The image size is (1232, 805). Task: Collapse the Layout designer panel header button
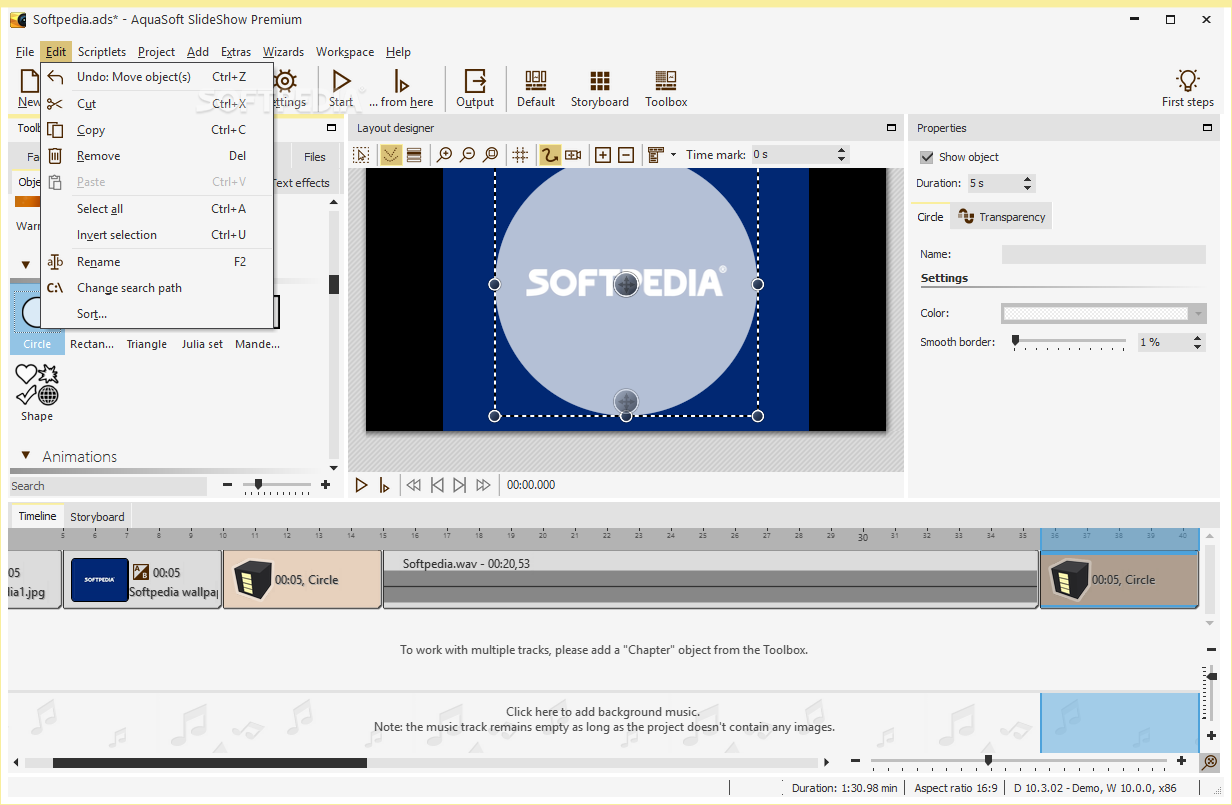pos(891,128)
